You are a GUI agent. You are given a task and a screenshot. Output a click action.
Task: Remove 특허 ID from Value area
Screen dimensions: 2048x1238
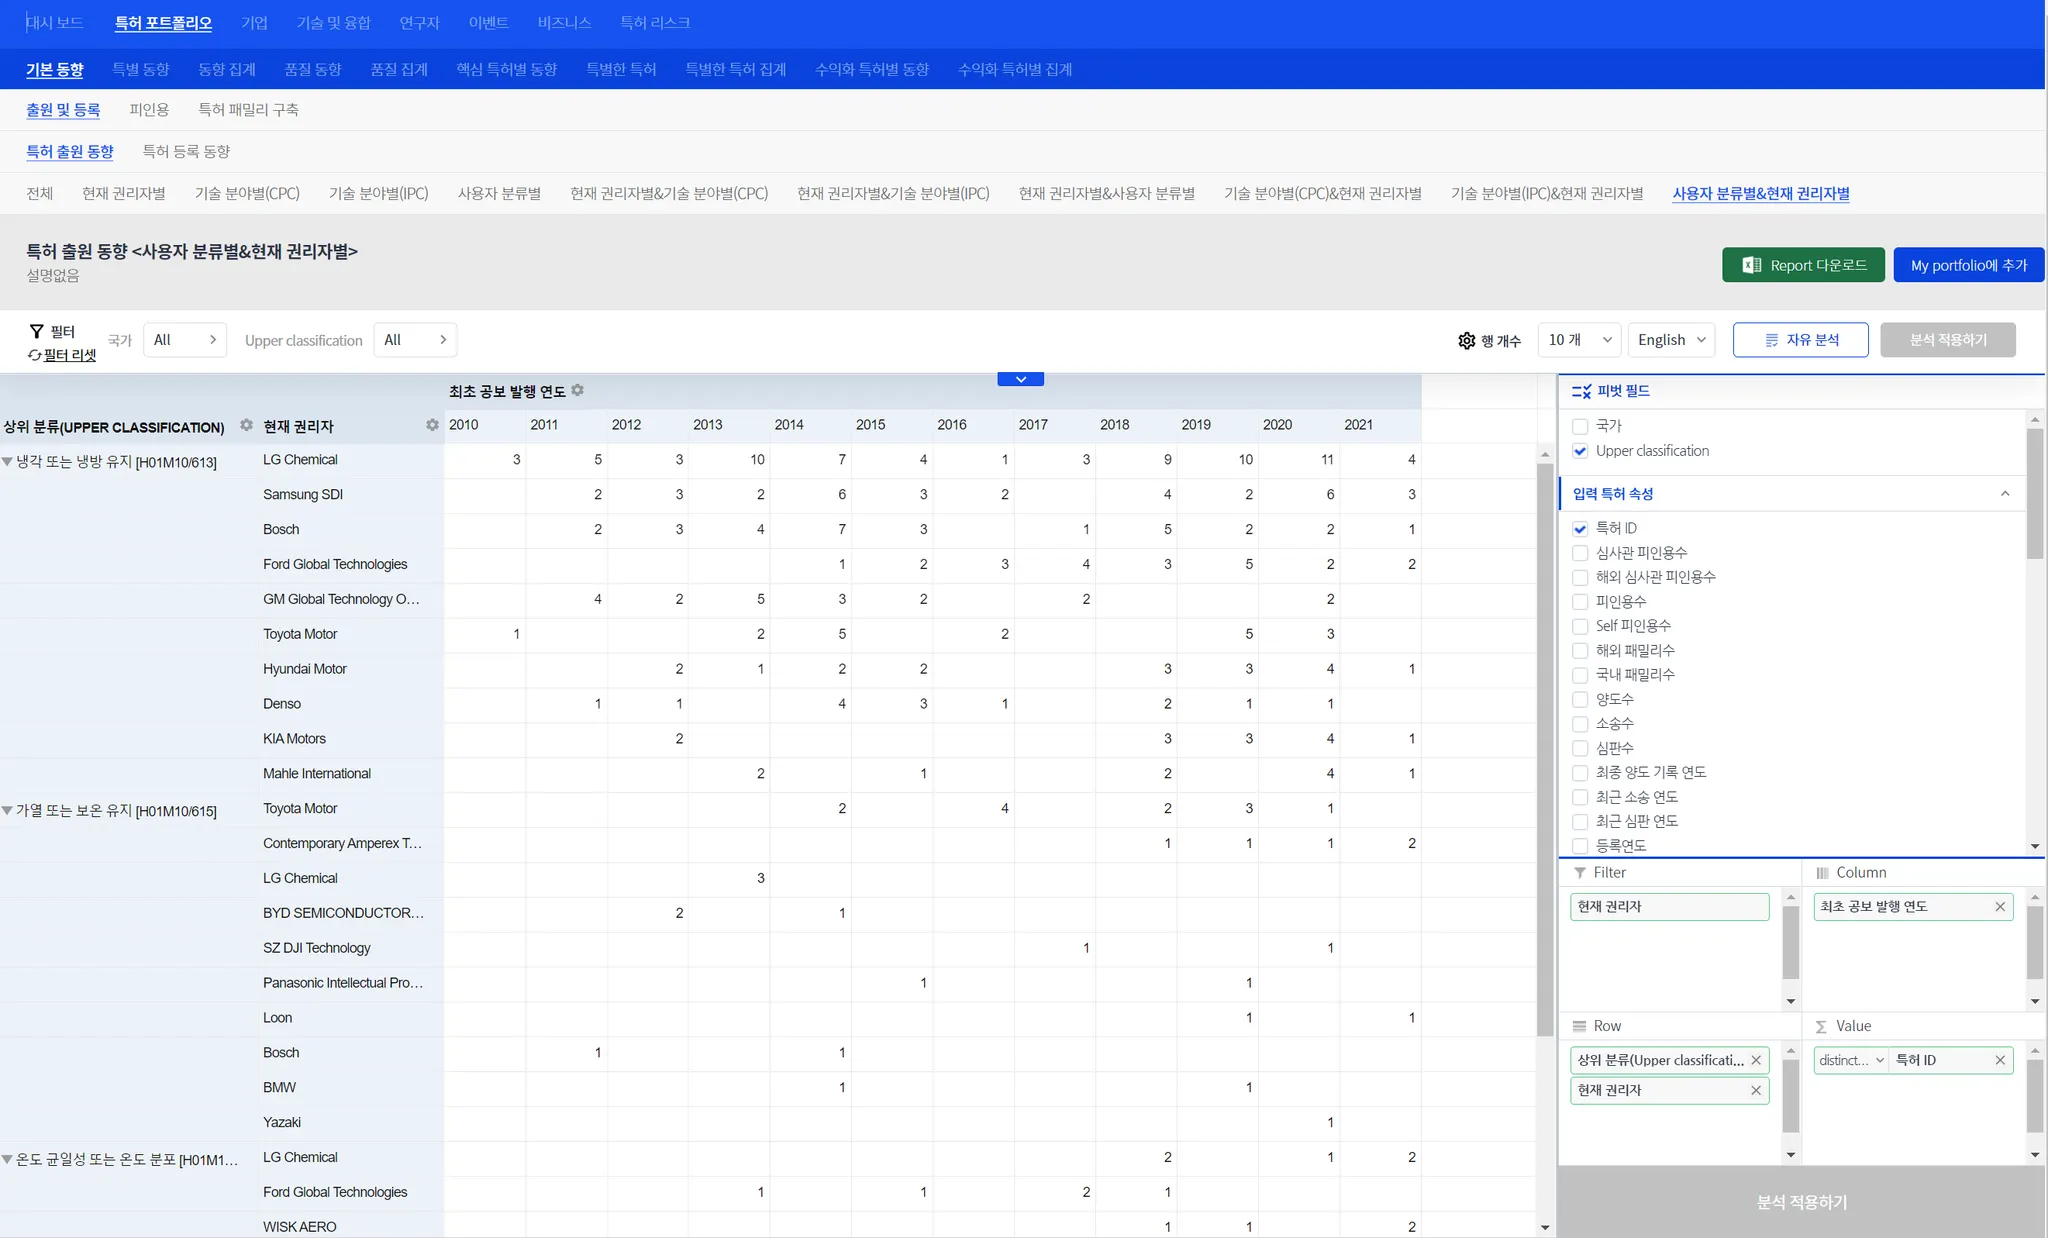[x=2000, y=1061]
